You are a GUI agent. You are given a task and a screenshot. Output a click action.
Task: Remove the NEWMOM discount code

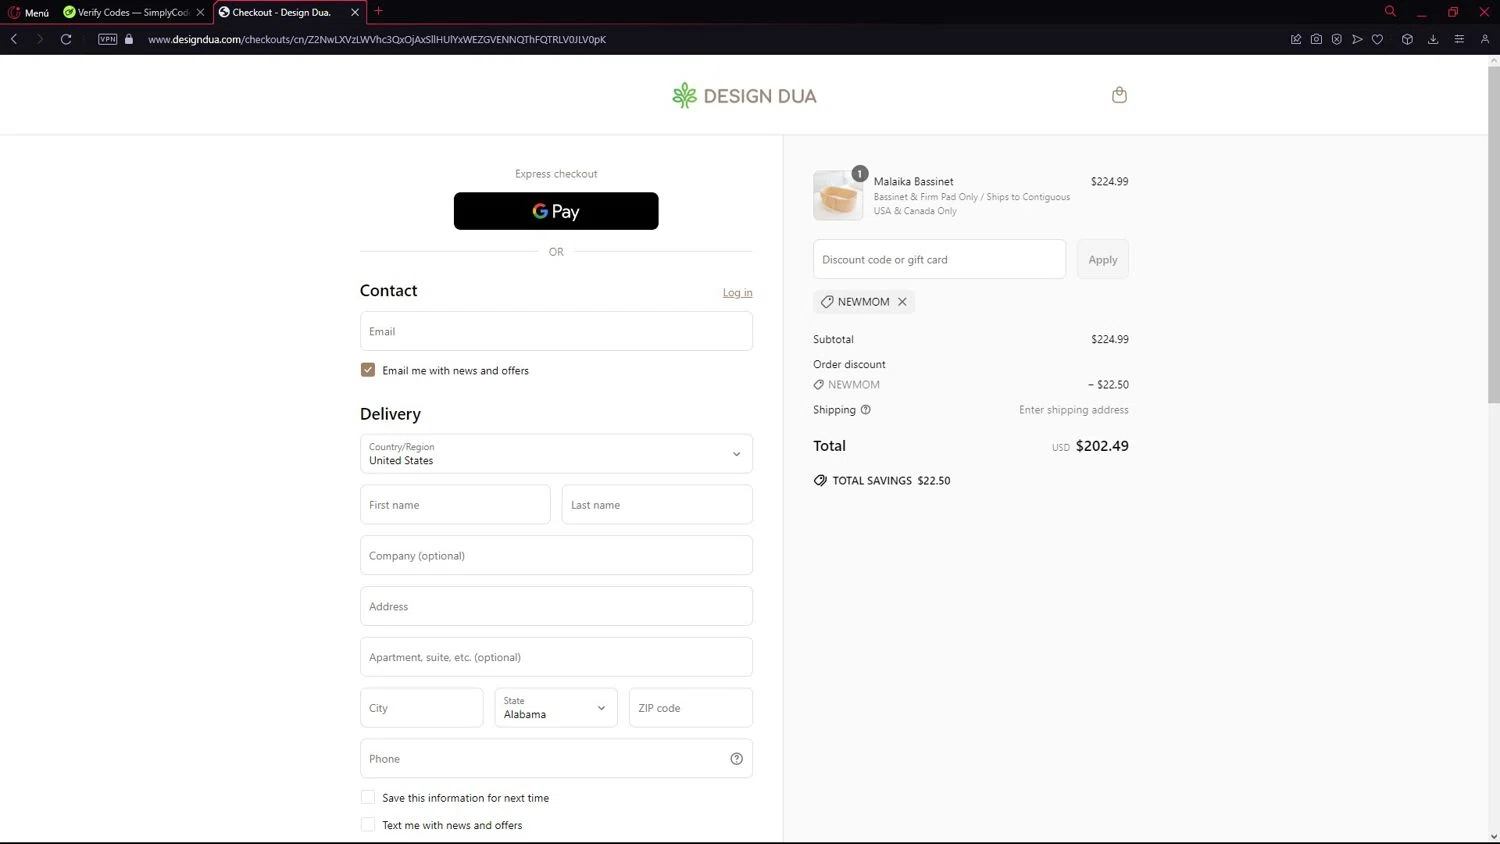[902, 302]
